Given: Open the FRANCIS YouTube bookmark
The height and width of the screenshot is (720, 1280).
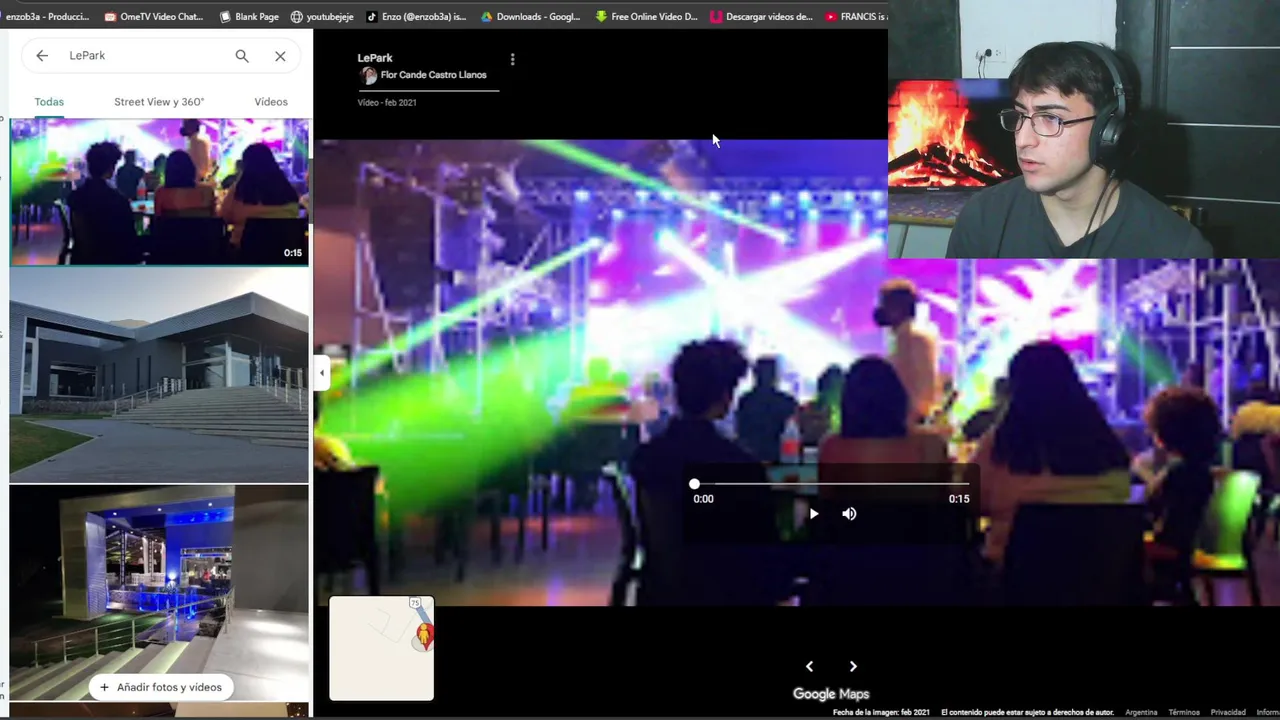Looking at the screenshot, I should [x=857, y=17].
